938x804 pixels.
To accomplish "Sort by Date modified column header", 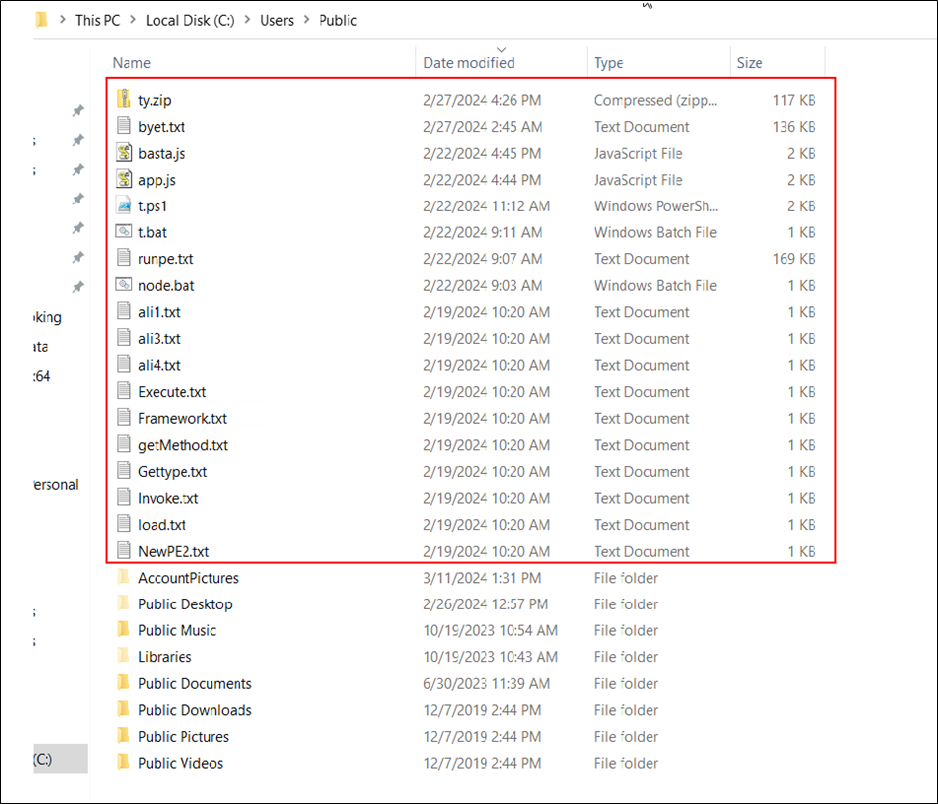I will point(469,63).
